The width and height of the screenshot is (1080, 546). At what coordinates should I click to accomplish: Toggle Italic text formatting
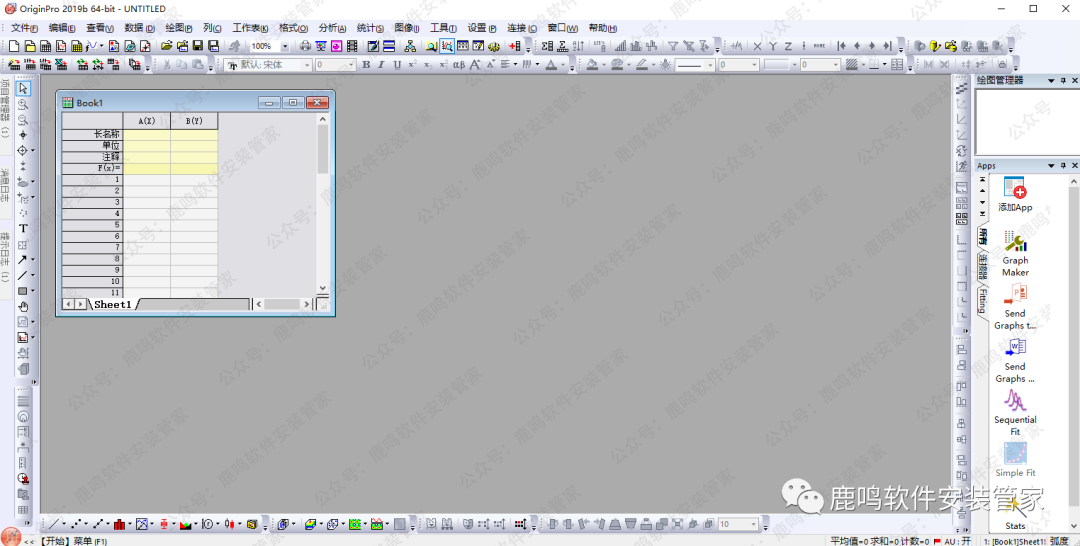[x=381, y=65]
